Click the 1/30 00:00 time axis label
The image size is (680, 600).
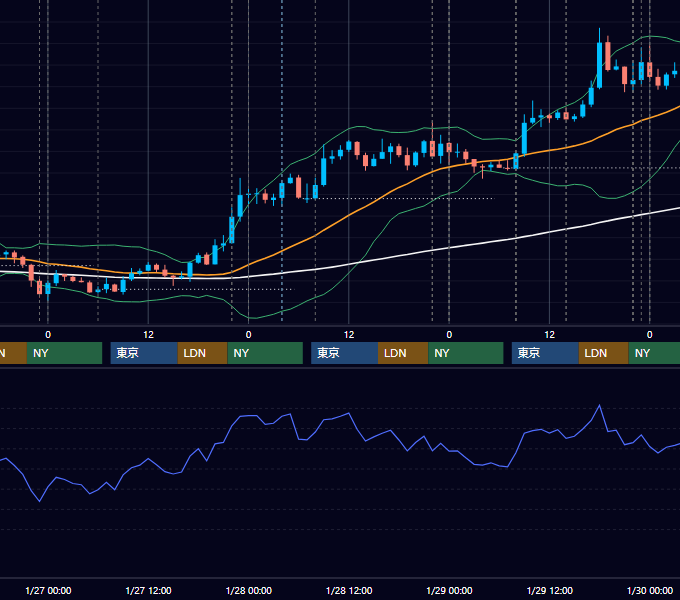click(x=650, y=590)
